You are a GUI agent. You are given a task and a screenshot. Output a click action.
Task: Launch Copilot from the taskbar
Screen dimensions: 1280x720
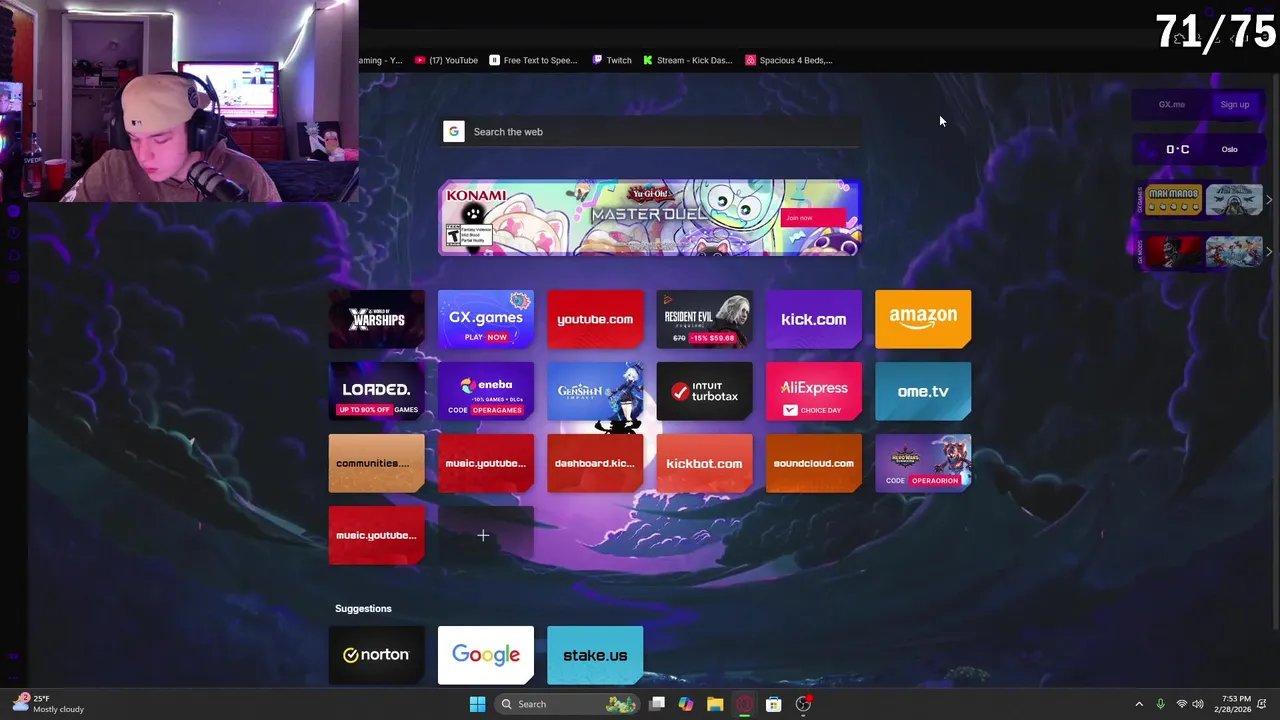(x=686, y=704)
